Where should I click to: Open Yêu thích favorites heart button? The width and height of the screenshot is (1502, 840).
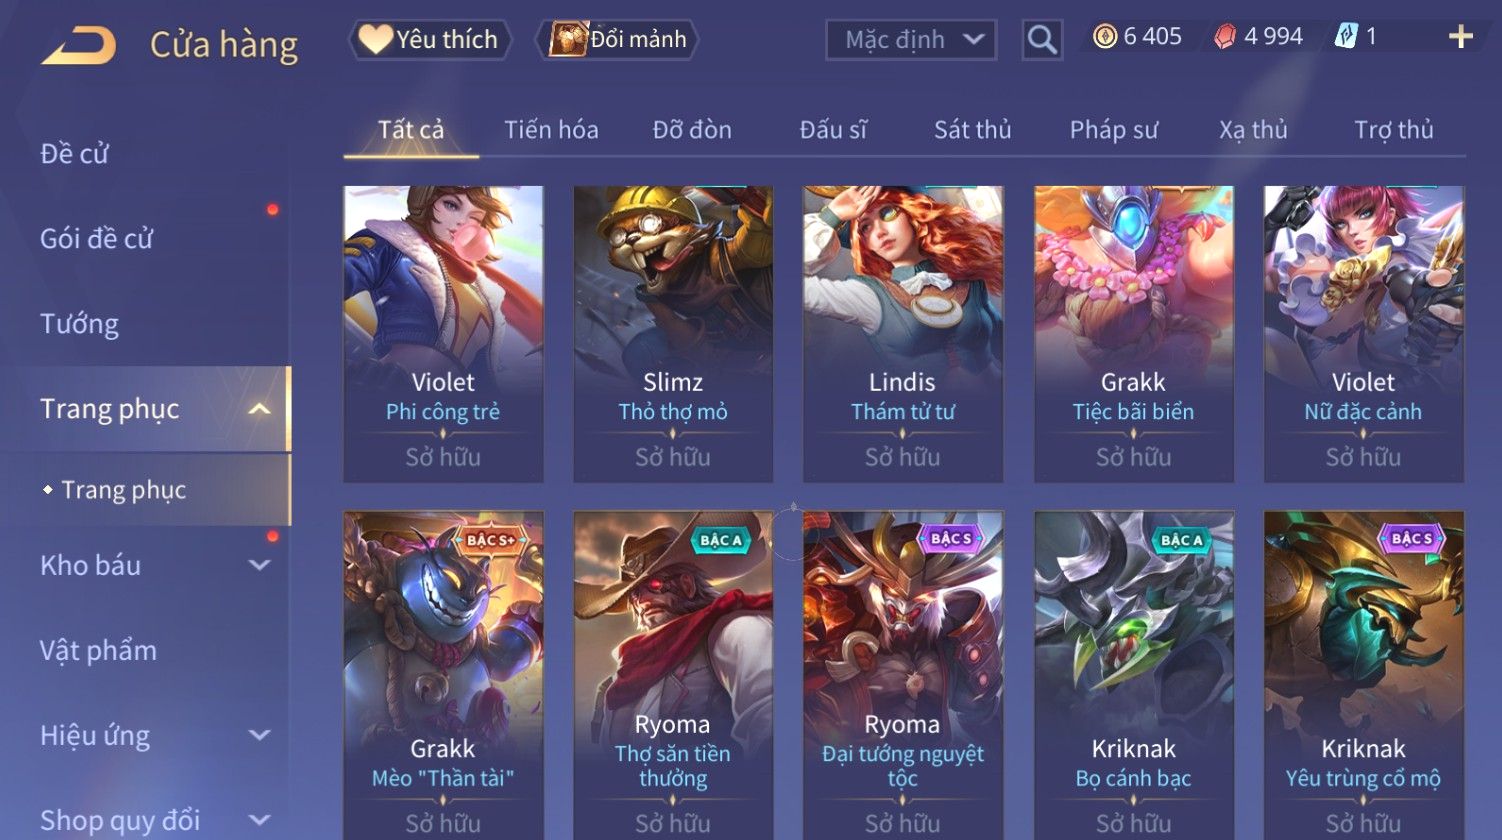(430, 39)
